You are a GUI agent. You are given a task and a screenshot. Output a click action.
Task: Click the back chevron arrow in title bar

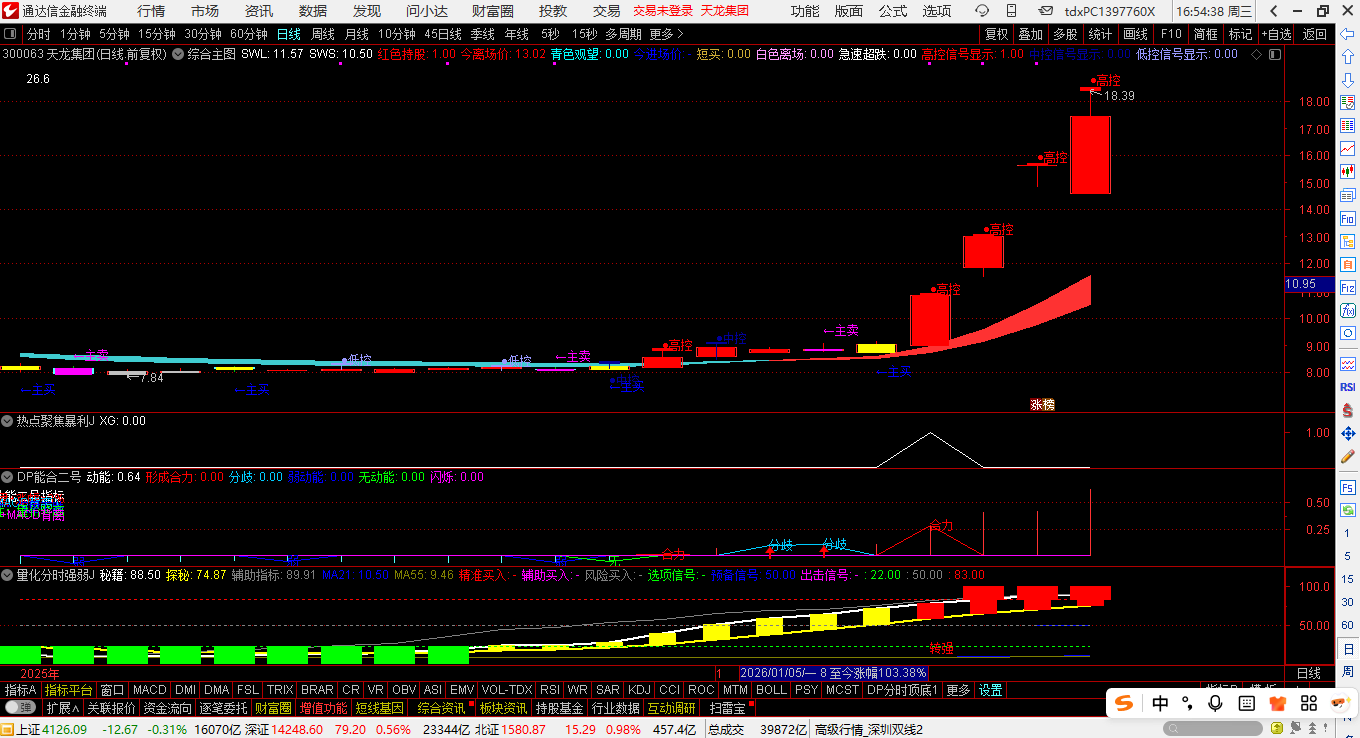[1273, 11]
